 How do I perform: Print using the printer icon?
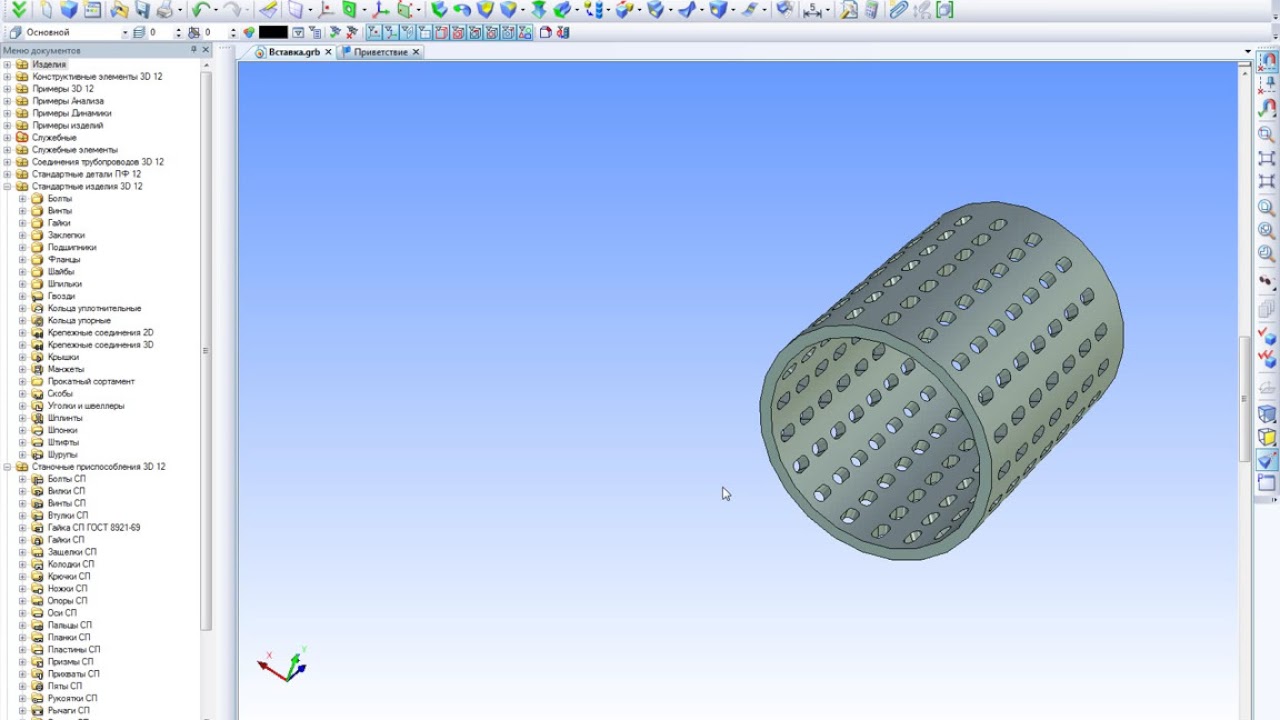tap(165, 10)
